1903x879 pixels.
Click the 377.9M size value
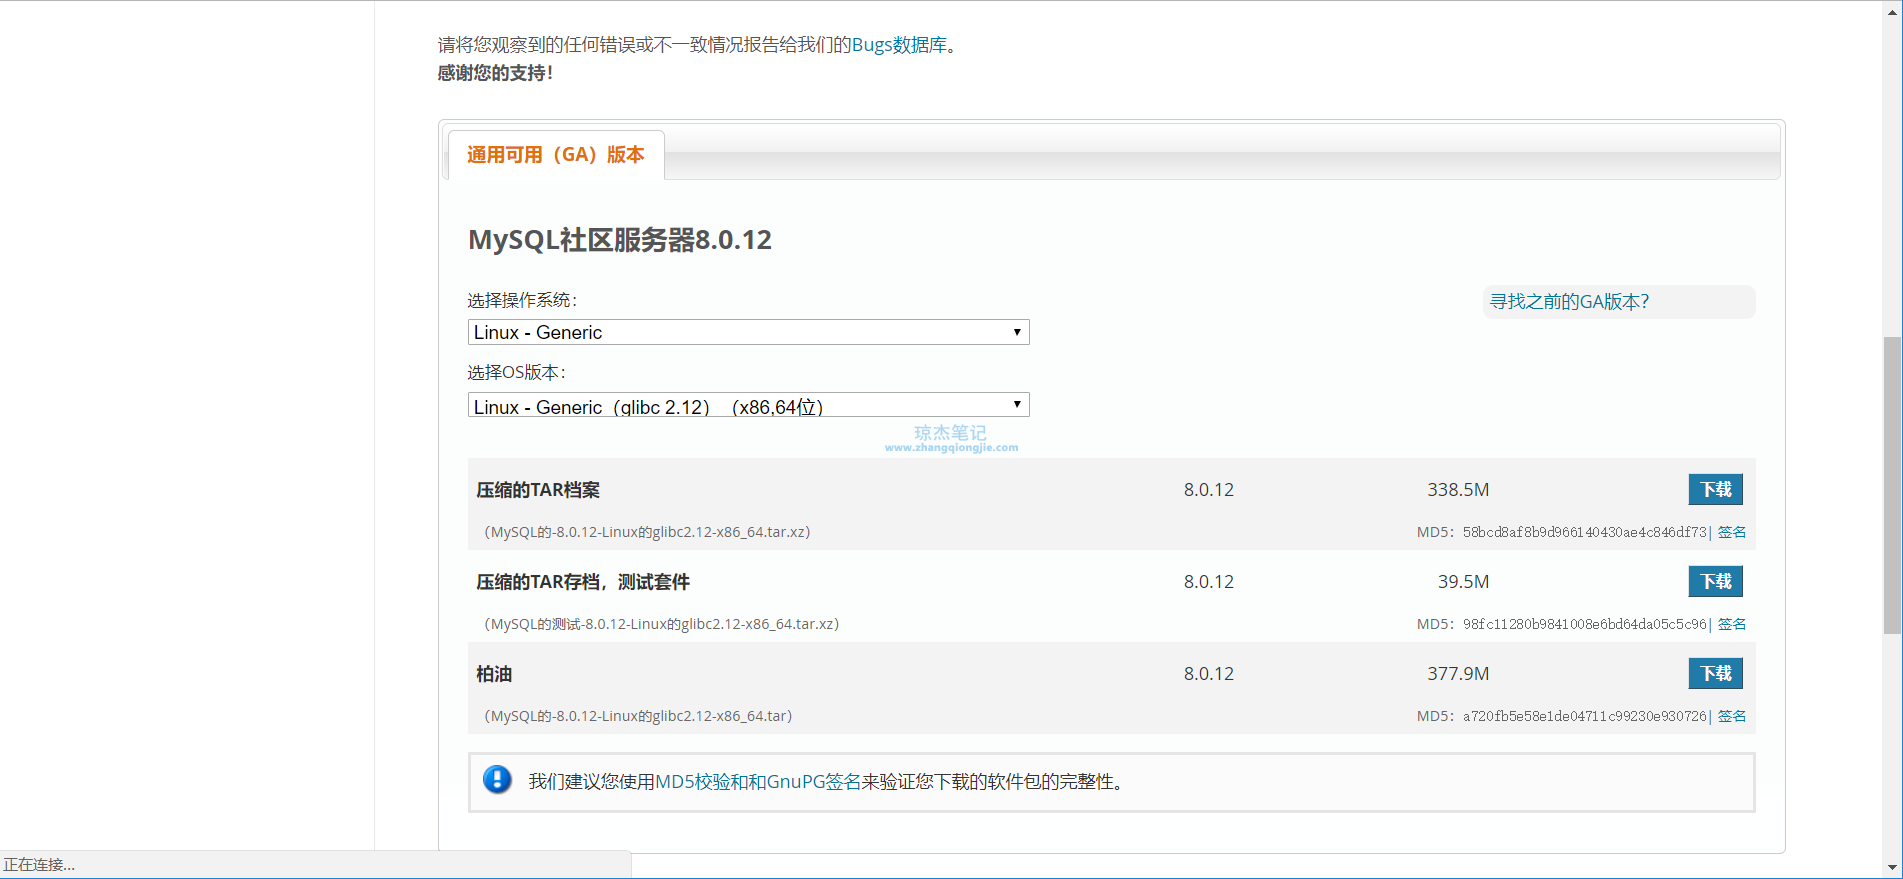coord(1458,674)
